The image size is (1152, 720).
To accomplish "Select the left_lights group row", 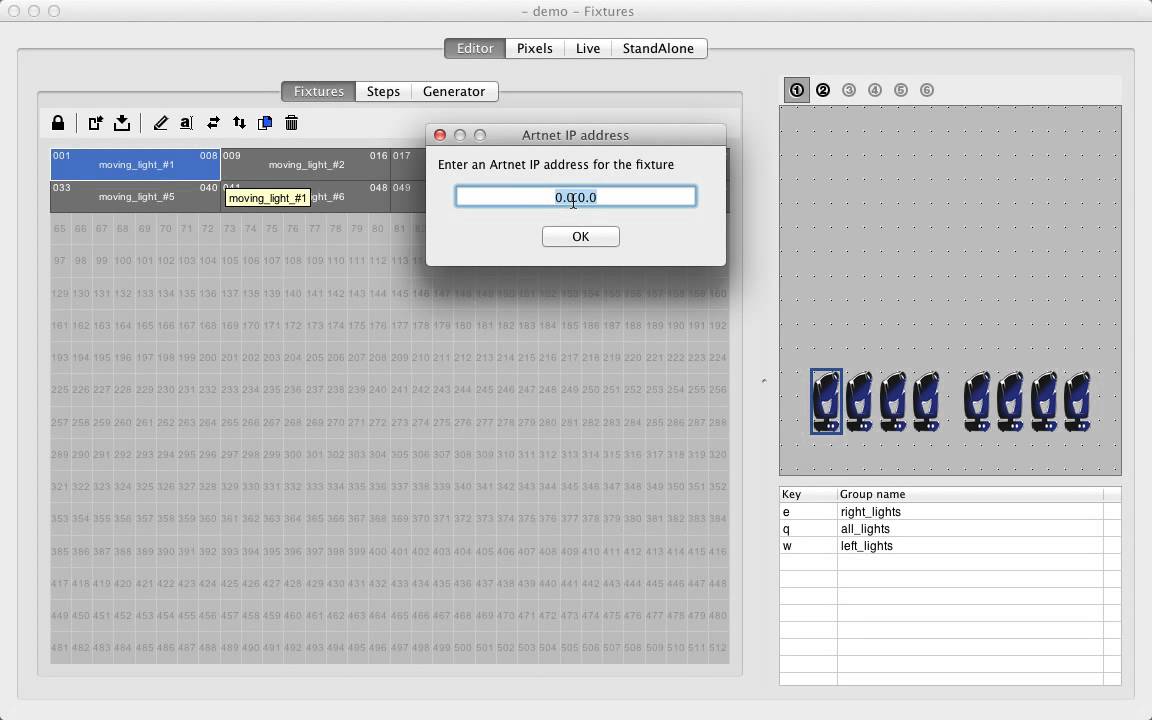I will pyautogui.click(x=950, y=546).
